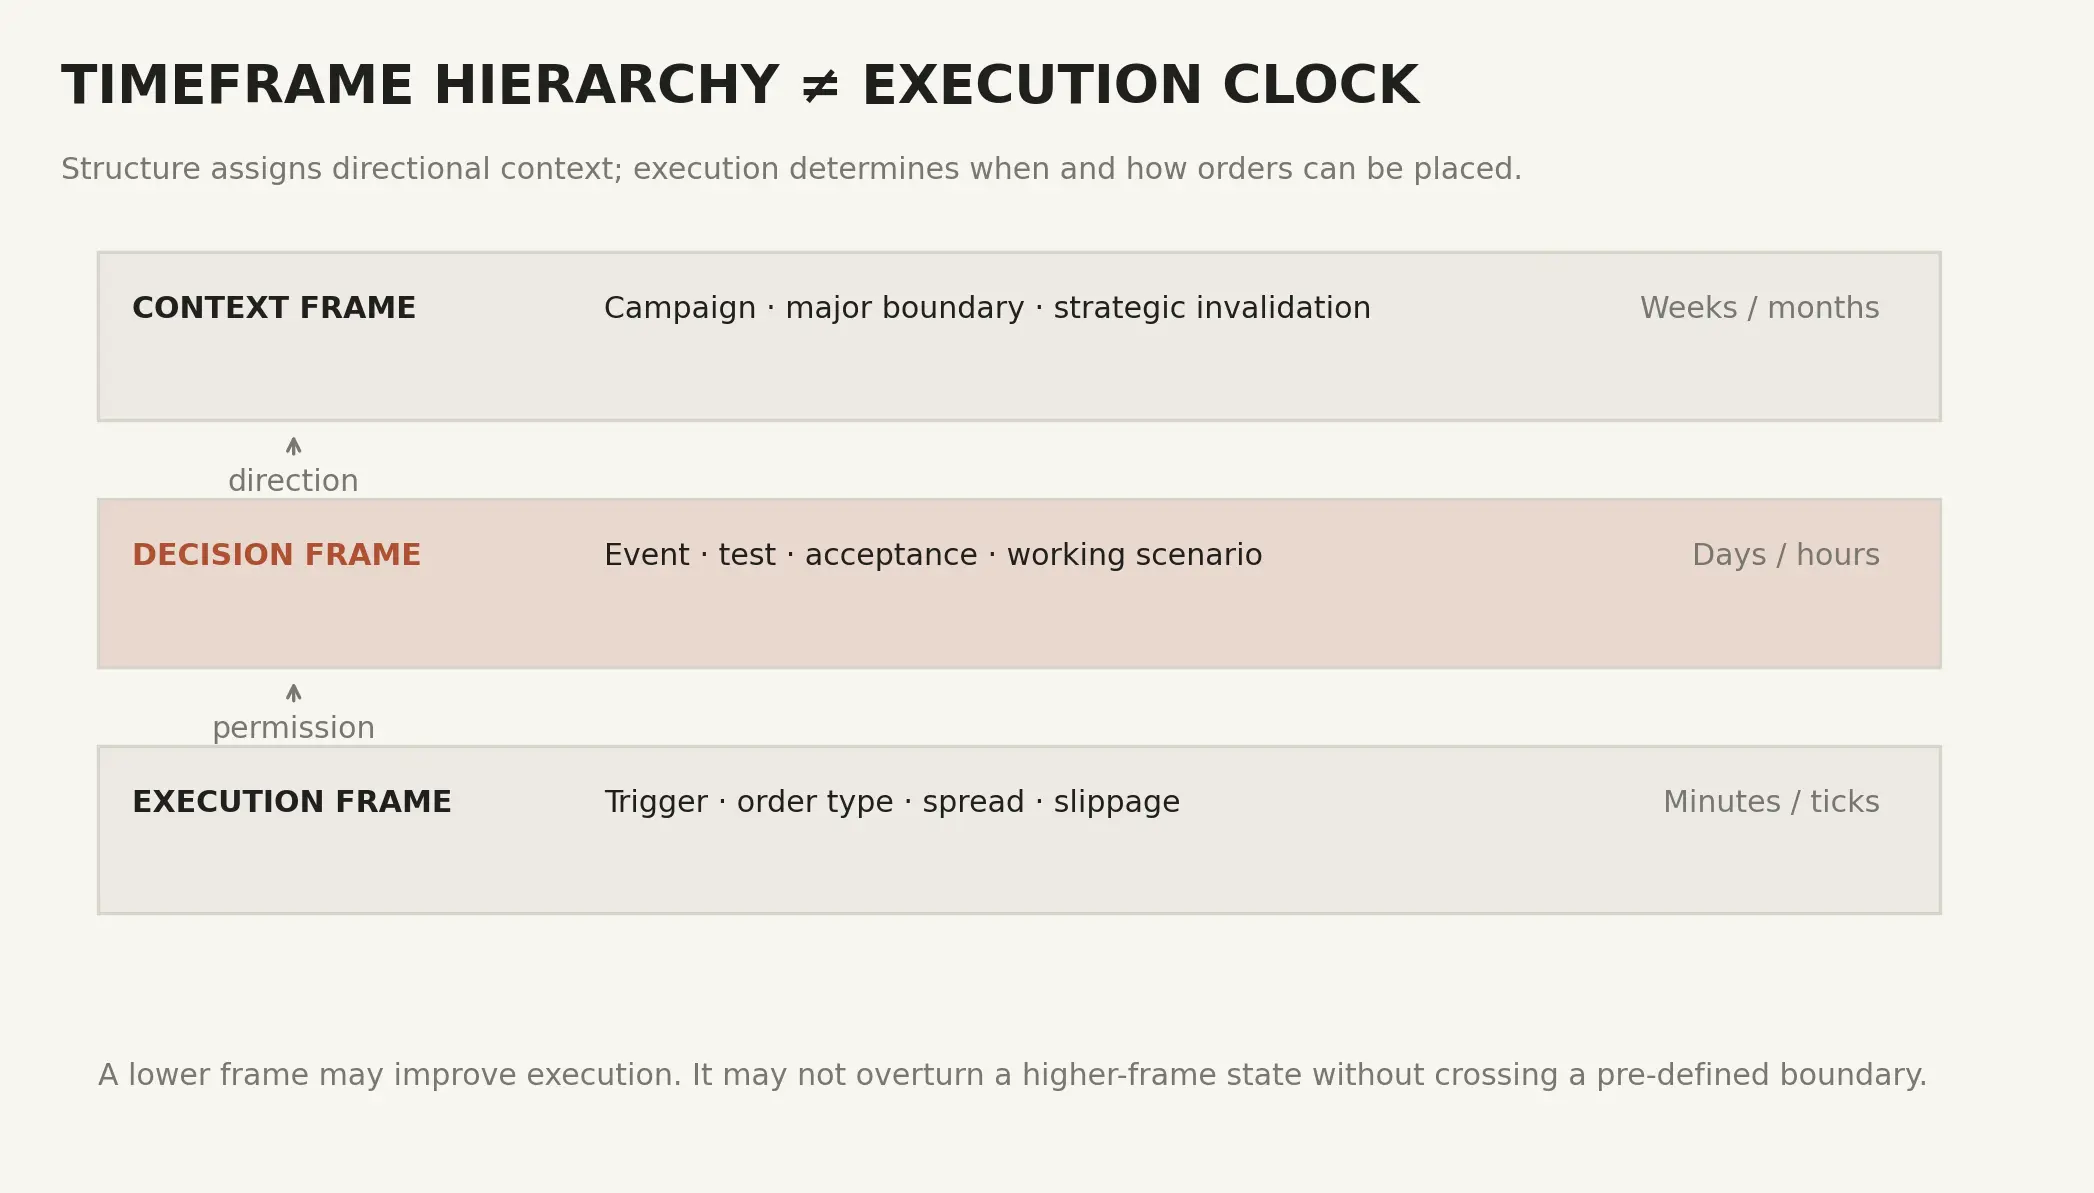Viewport: 2094px width, 1193px height.
Task: Click the upward arrow above the word direction
Action: point(293,446)
